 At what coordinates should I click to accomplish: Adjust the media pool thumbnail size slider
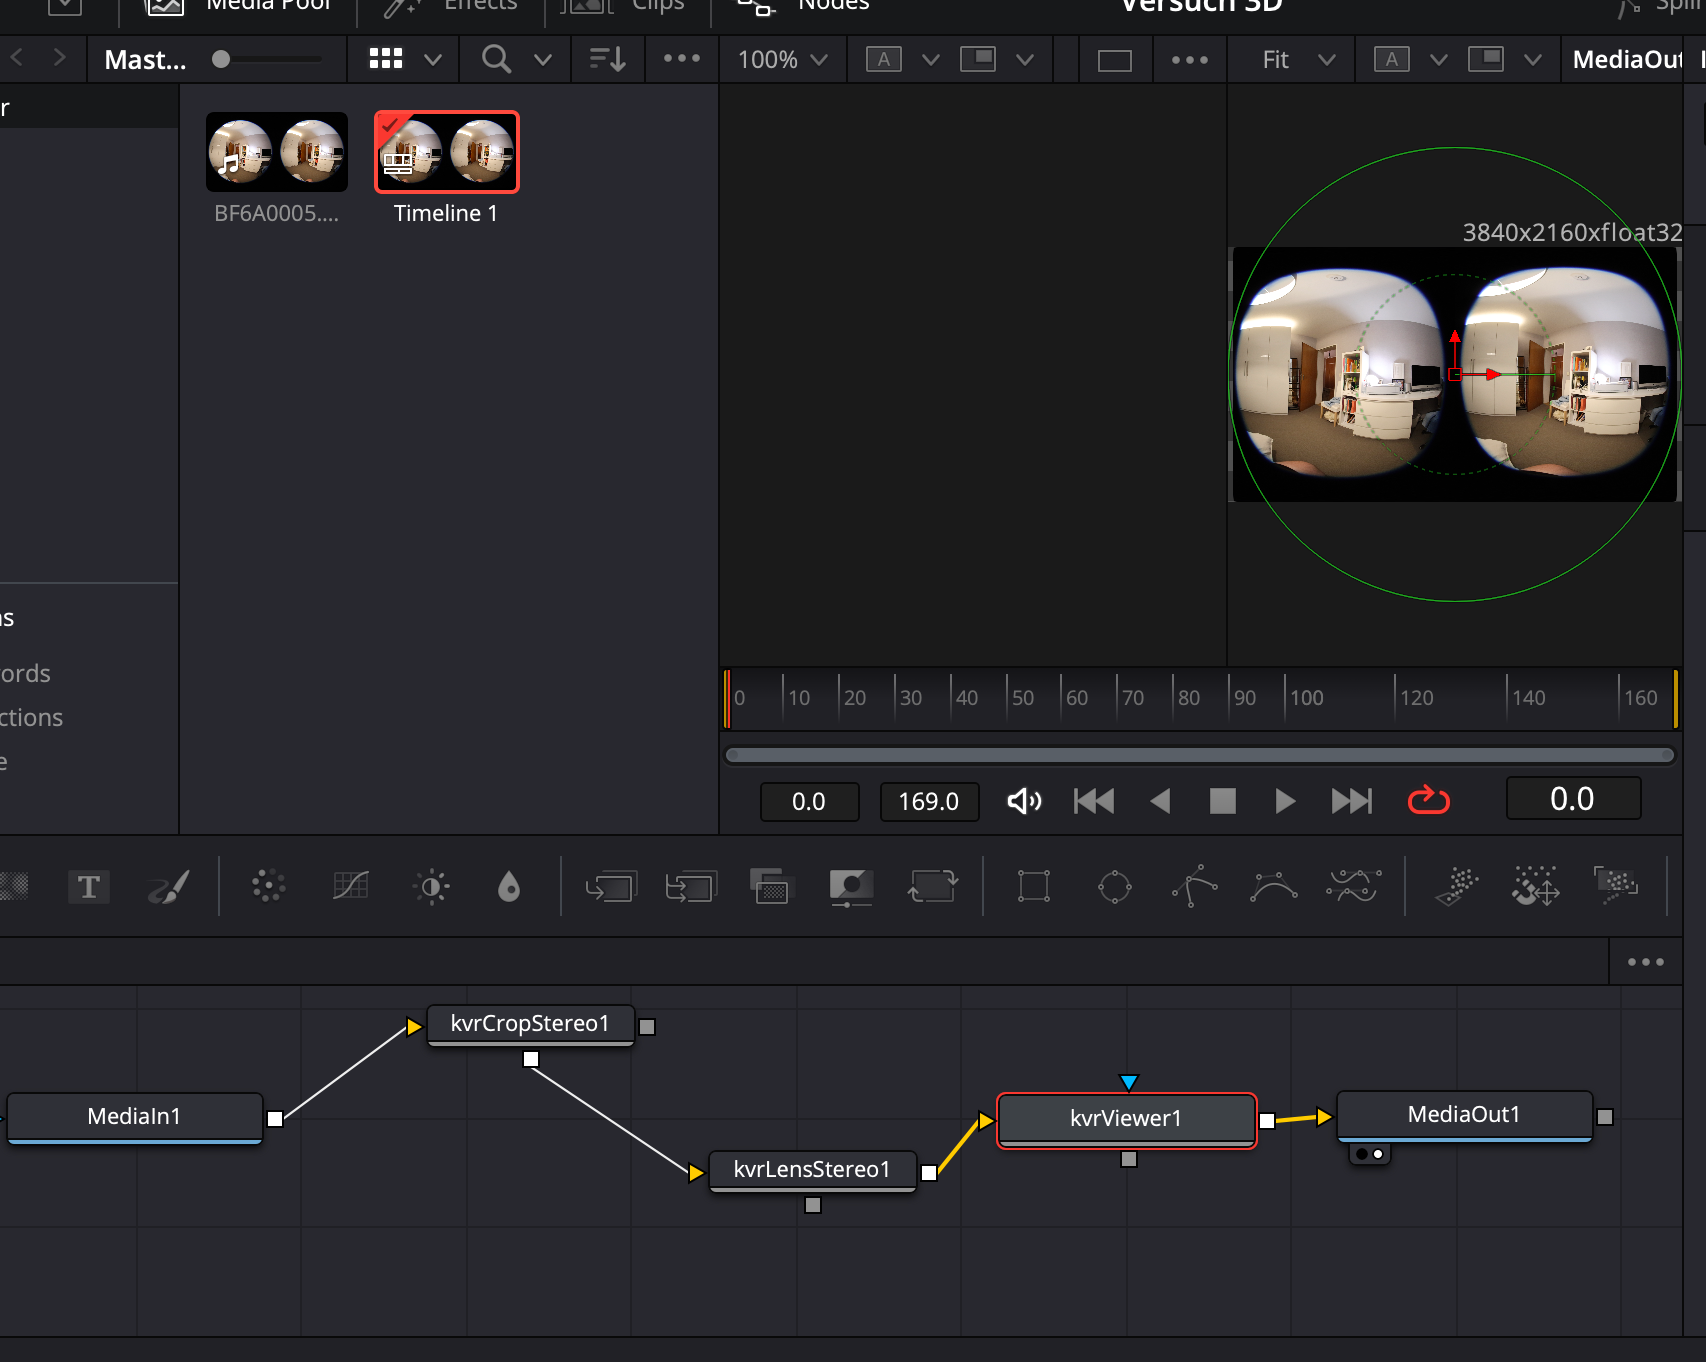pyautogui.click(x=222, y=59)
